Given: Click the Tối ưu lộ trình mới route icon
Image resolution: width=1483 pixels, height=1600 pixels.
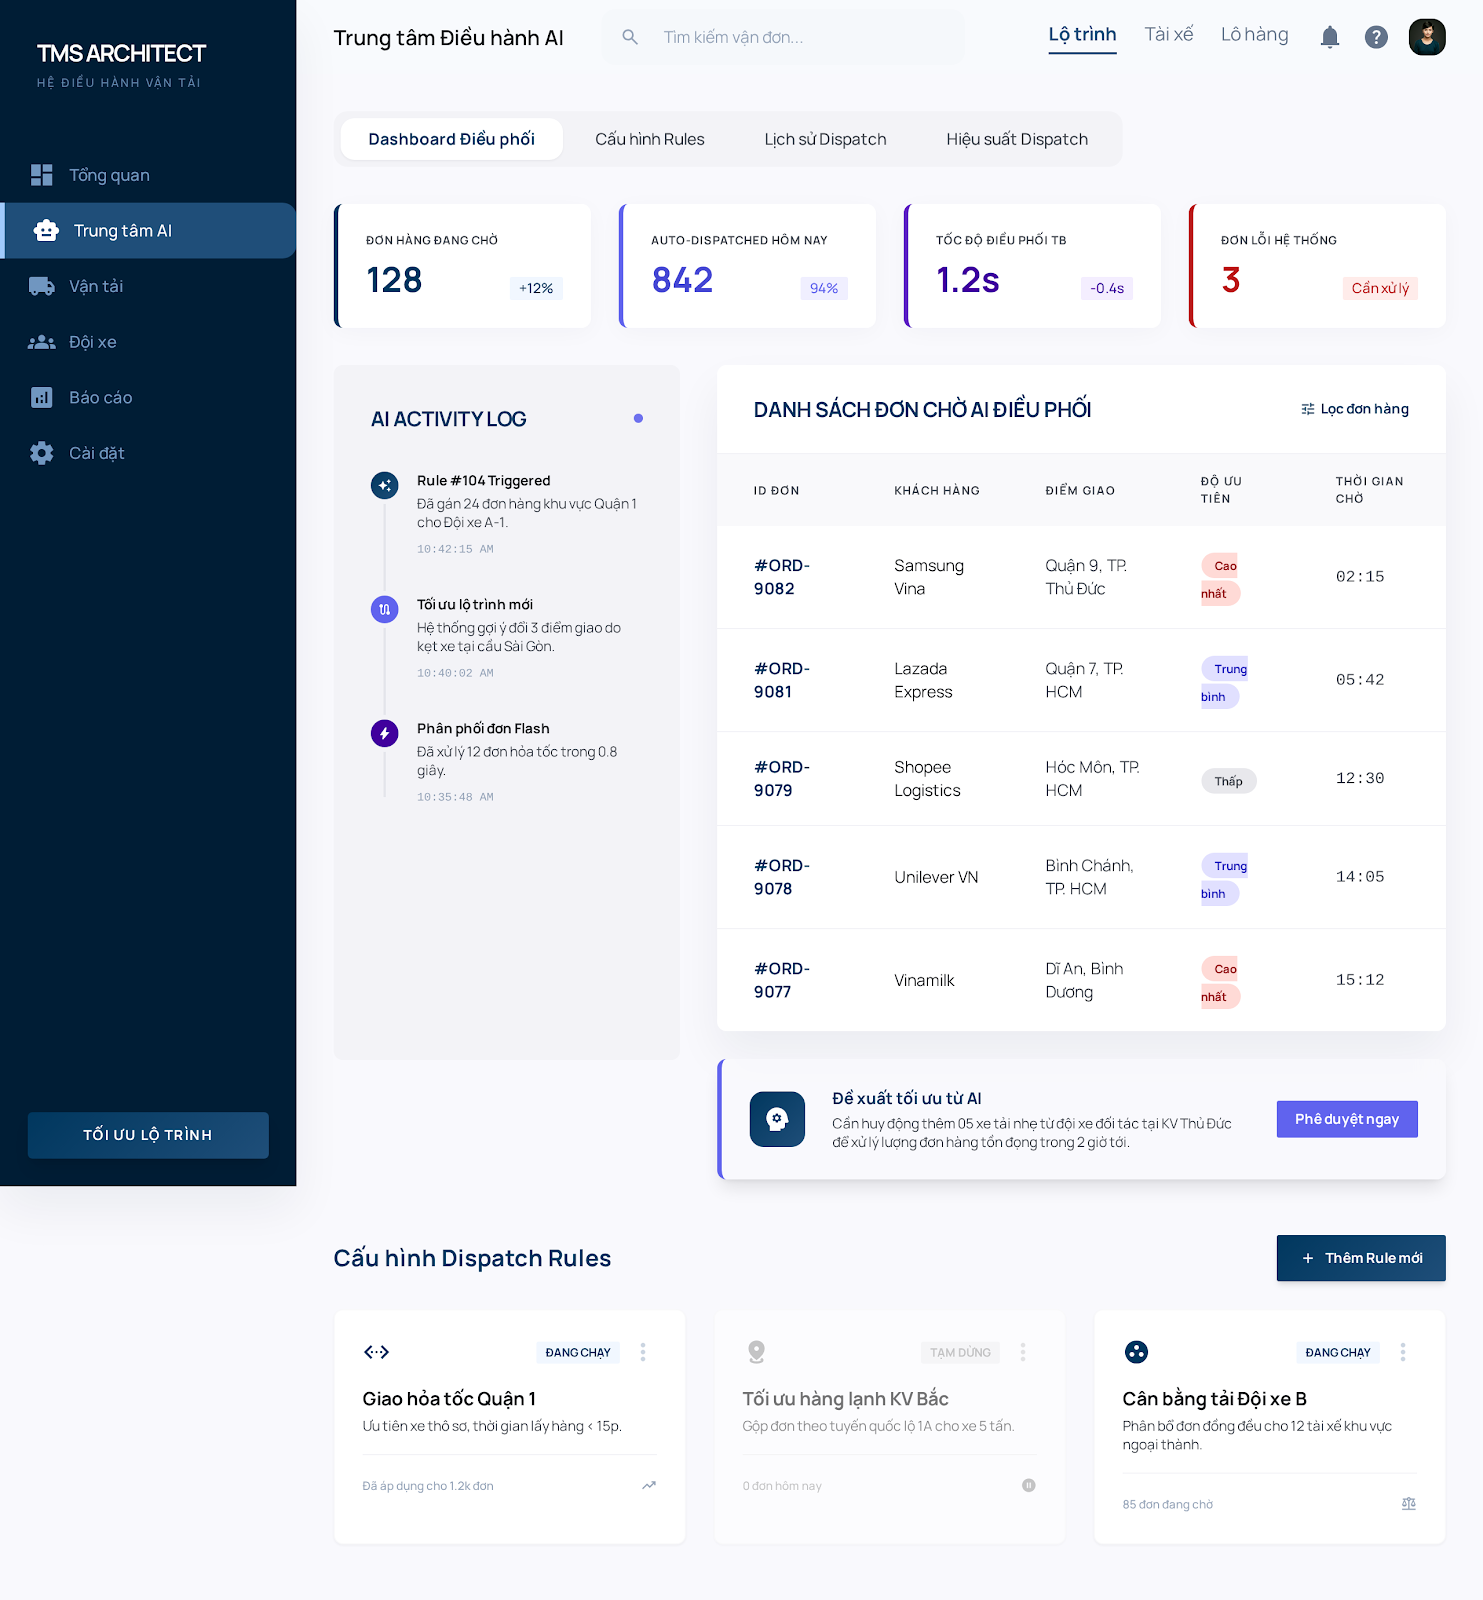Looking at the screenshot, I should coord(384,609).
